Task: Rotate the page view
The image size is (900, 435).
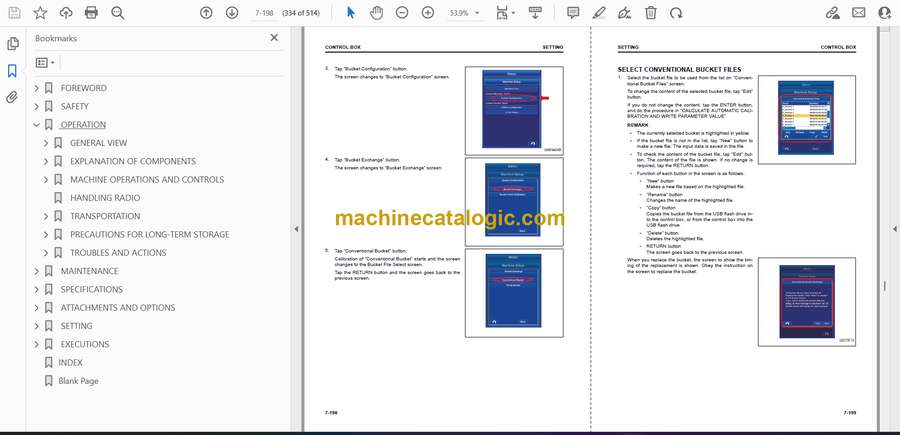Action: click(676, 13)
